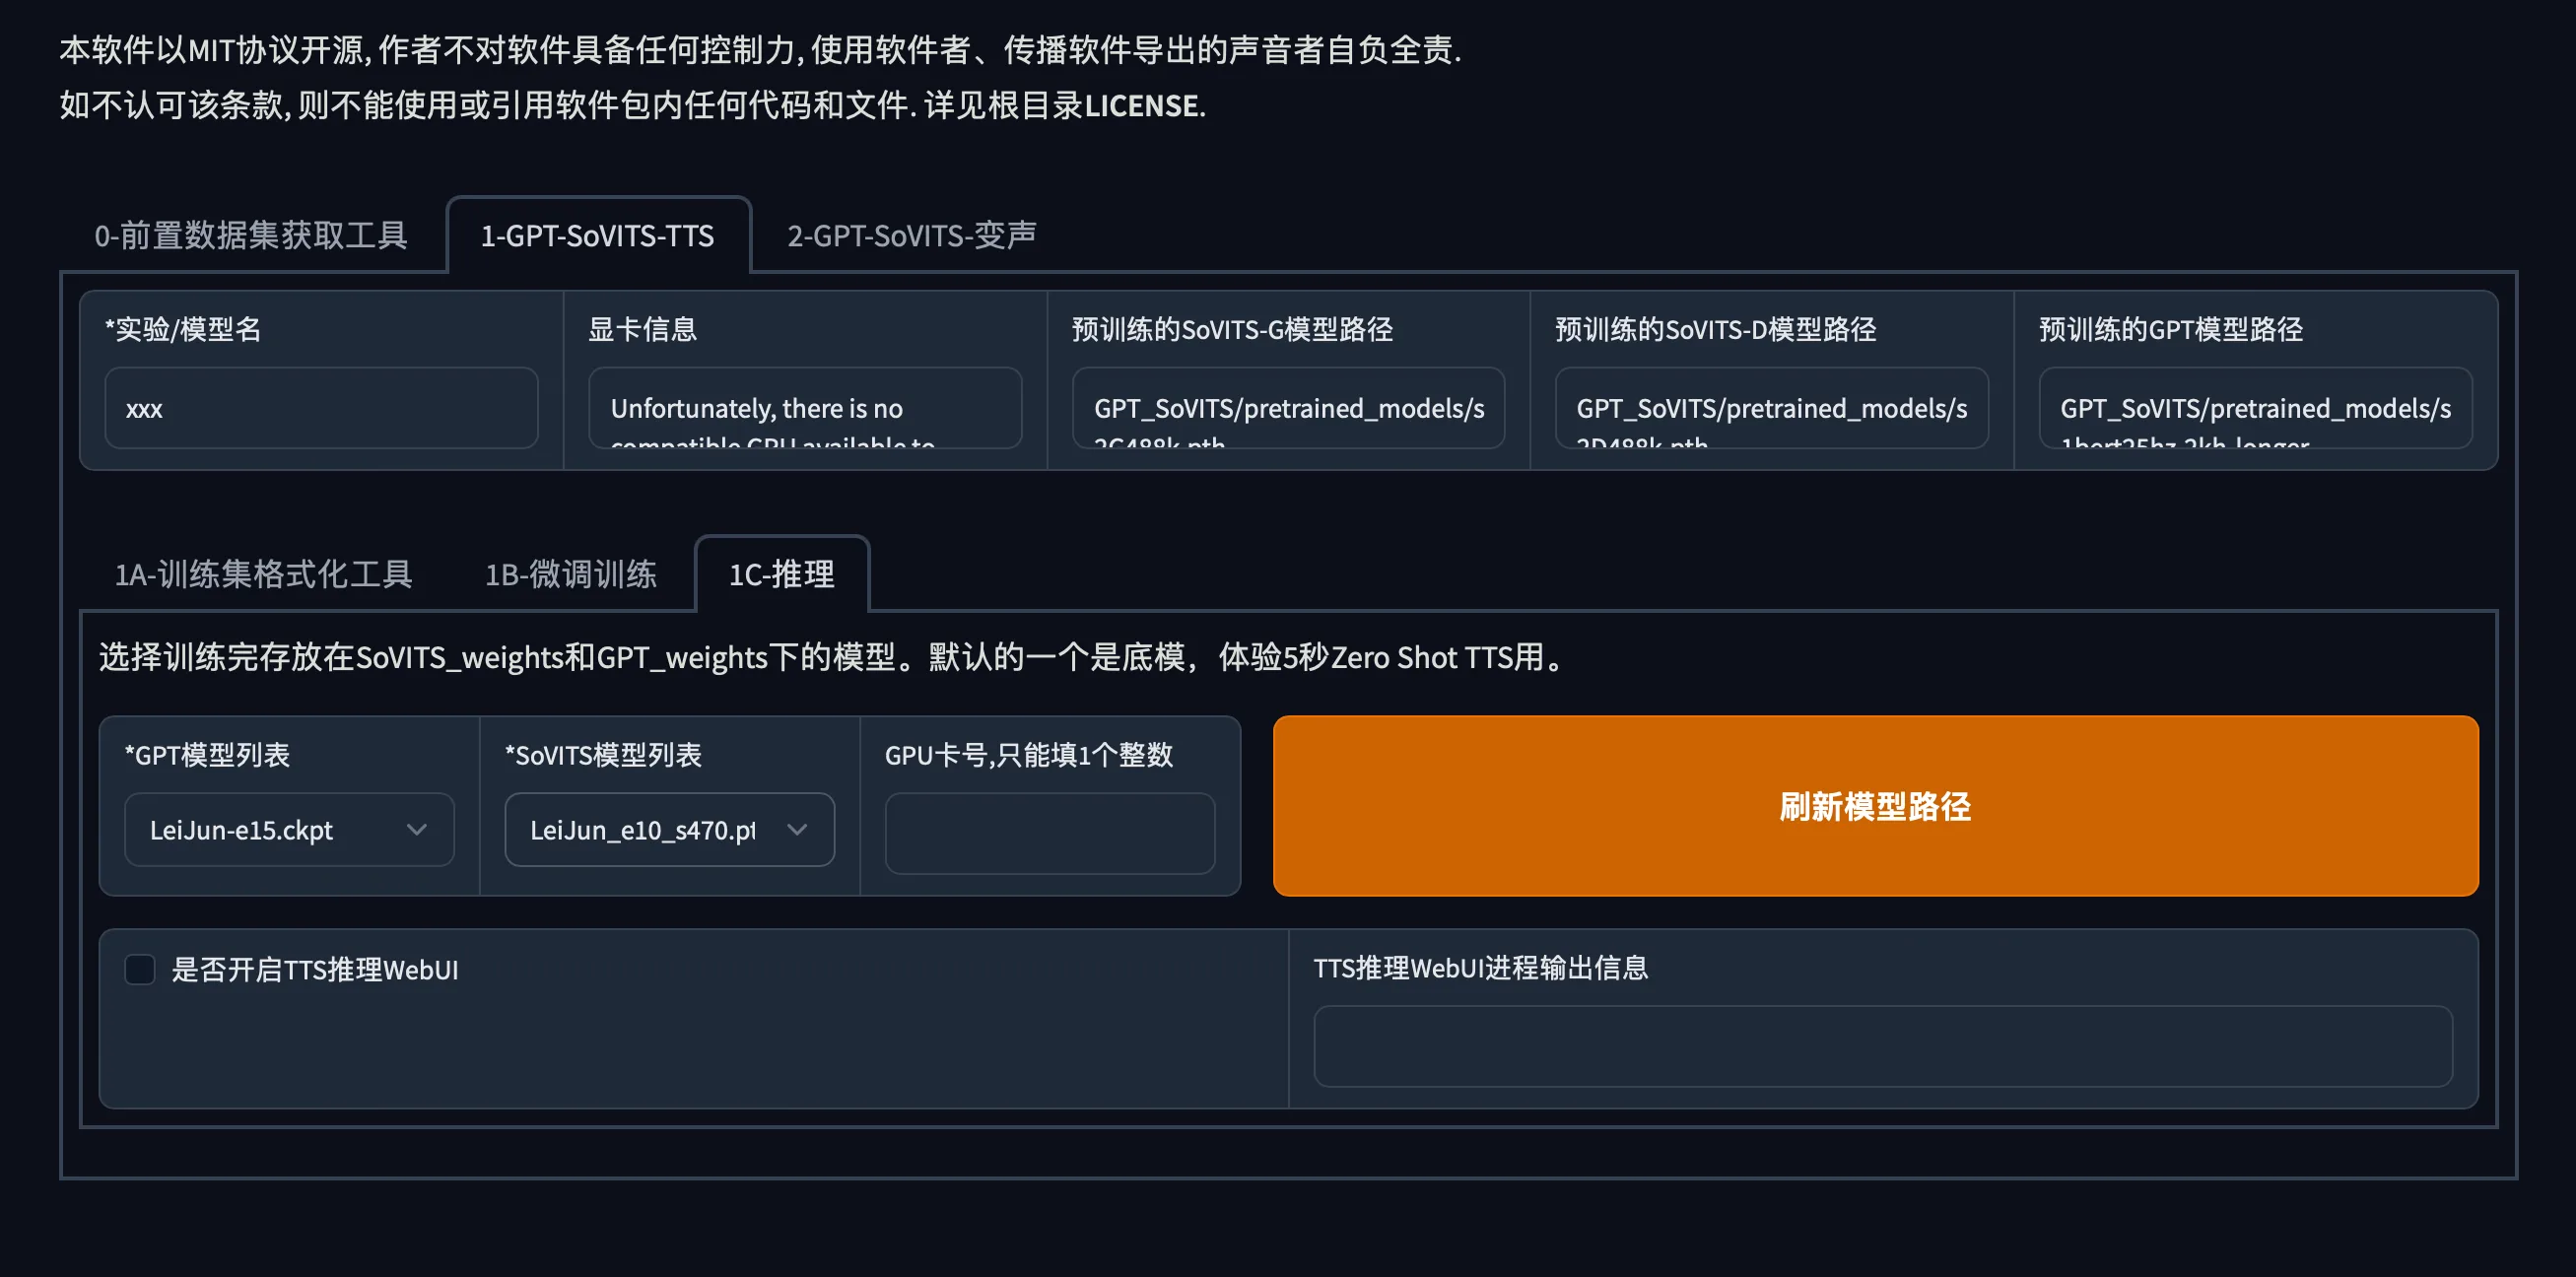Enable the 是否开启TTS推理WebUI checkbox
This screenshot has height=1277, width=2576.
click(140, 969)
